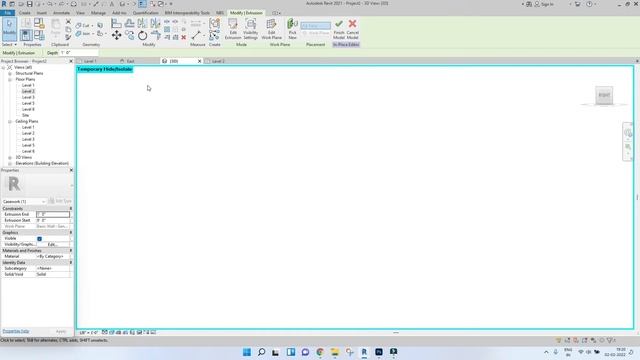Open the File menu tab

(x=7, y=13)
